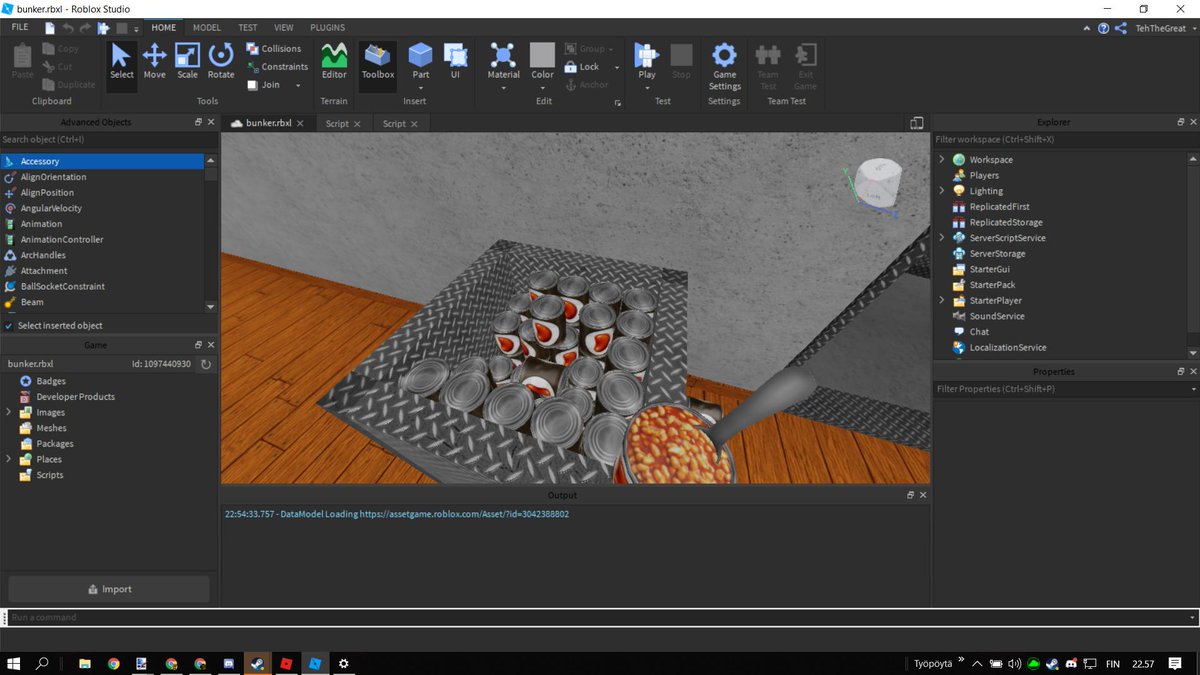The width and height of the screenshot is (1200, 675).
Task: Click the Filter workspace field
Action: pos(1065,139)
